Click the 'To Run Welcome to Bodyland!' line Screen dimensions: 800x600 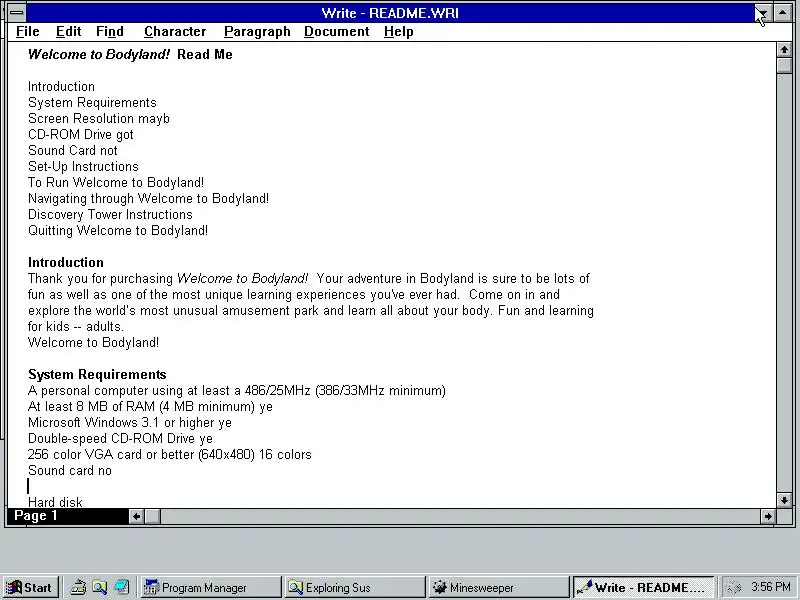(116, 183)
